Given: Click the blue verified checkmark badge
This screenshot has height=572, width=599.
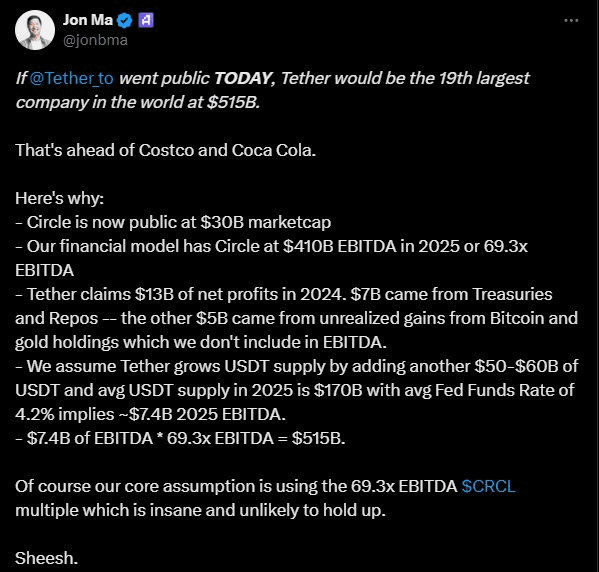Looking at the screenshot, I should point(124,20).
